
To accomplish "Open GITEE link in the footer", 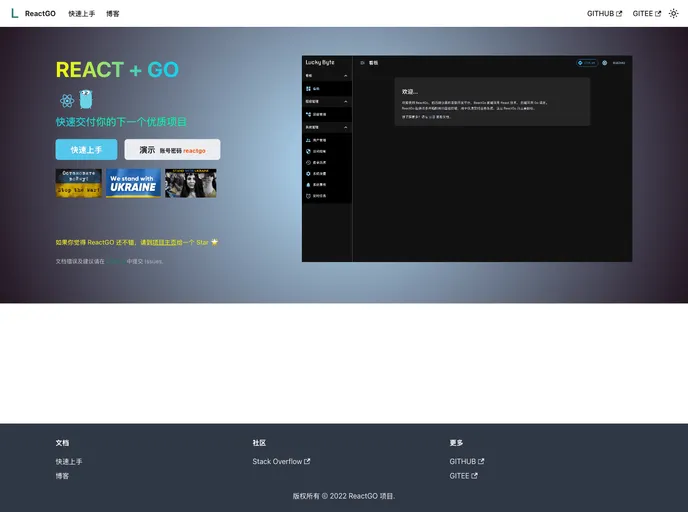I will 463,476.
